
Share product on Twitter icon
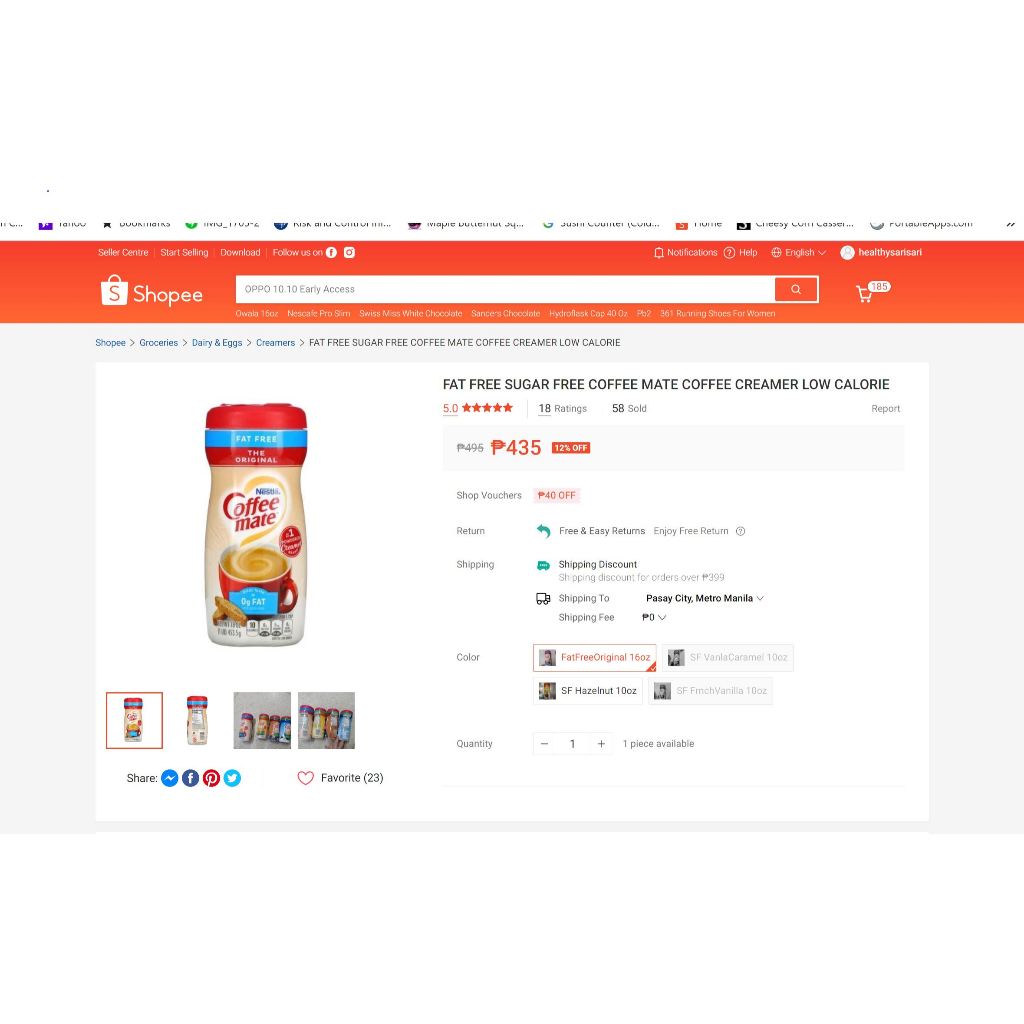click(x=232, y=778)
